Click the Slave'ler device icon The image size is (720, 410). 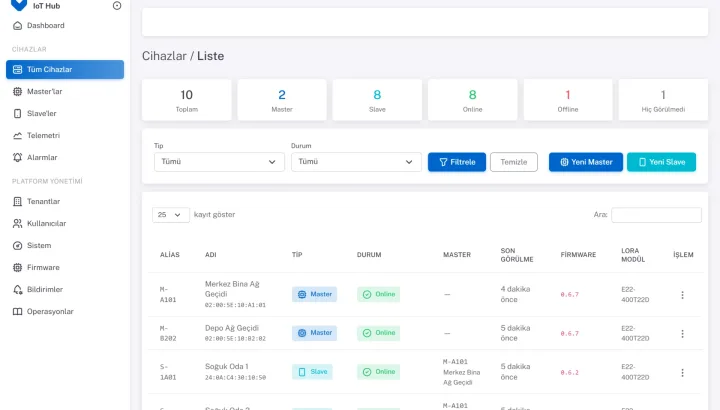point(17,113)
